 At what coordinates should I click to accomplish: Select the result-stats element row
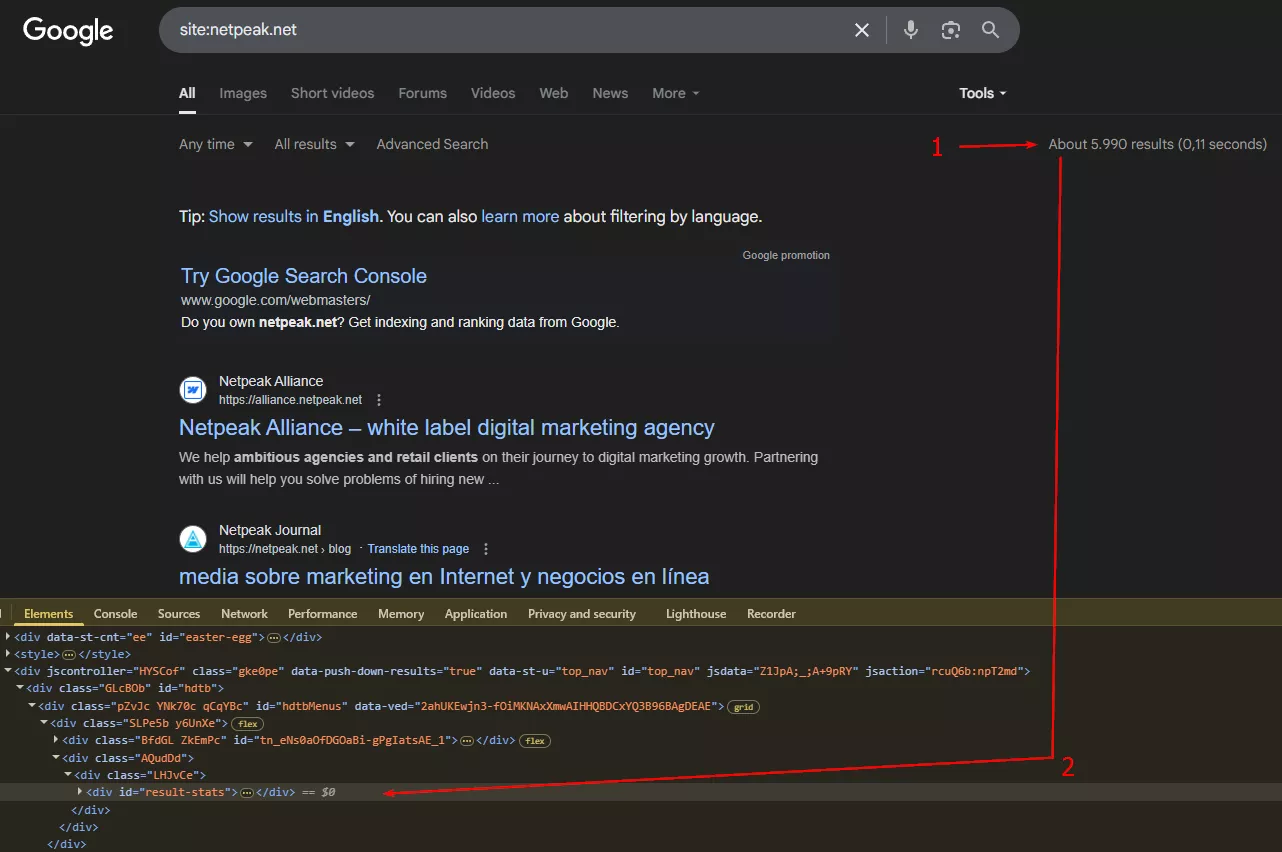coord(641,792)
